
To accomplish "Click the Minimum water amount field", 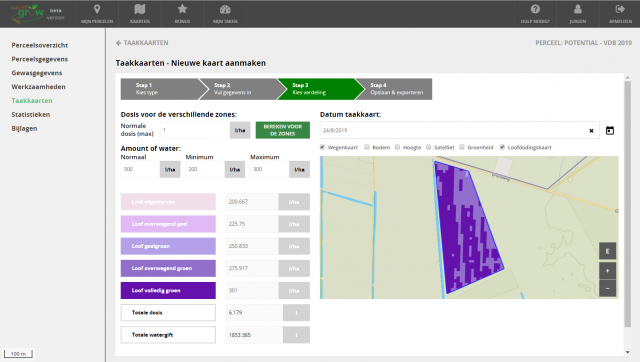I will point(205,169).
